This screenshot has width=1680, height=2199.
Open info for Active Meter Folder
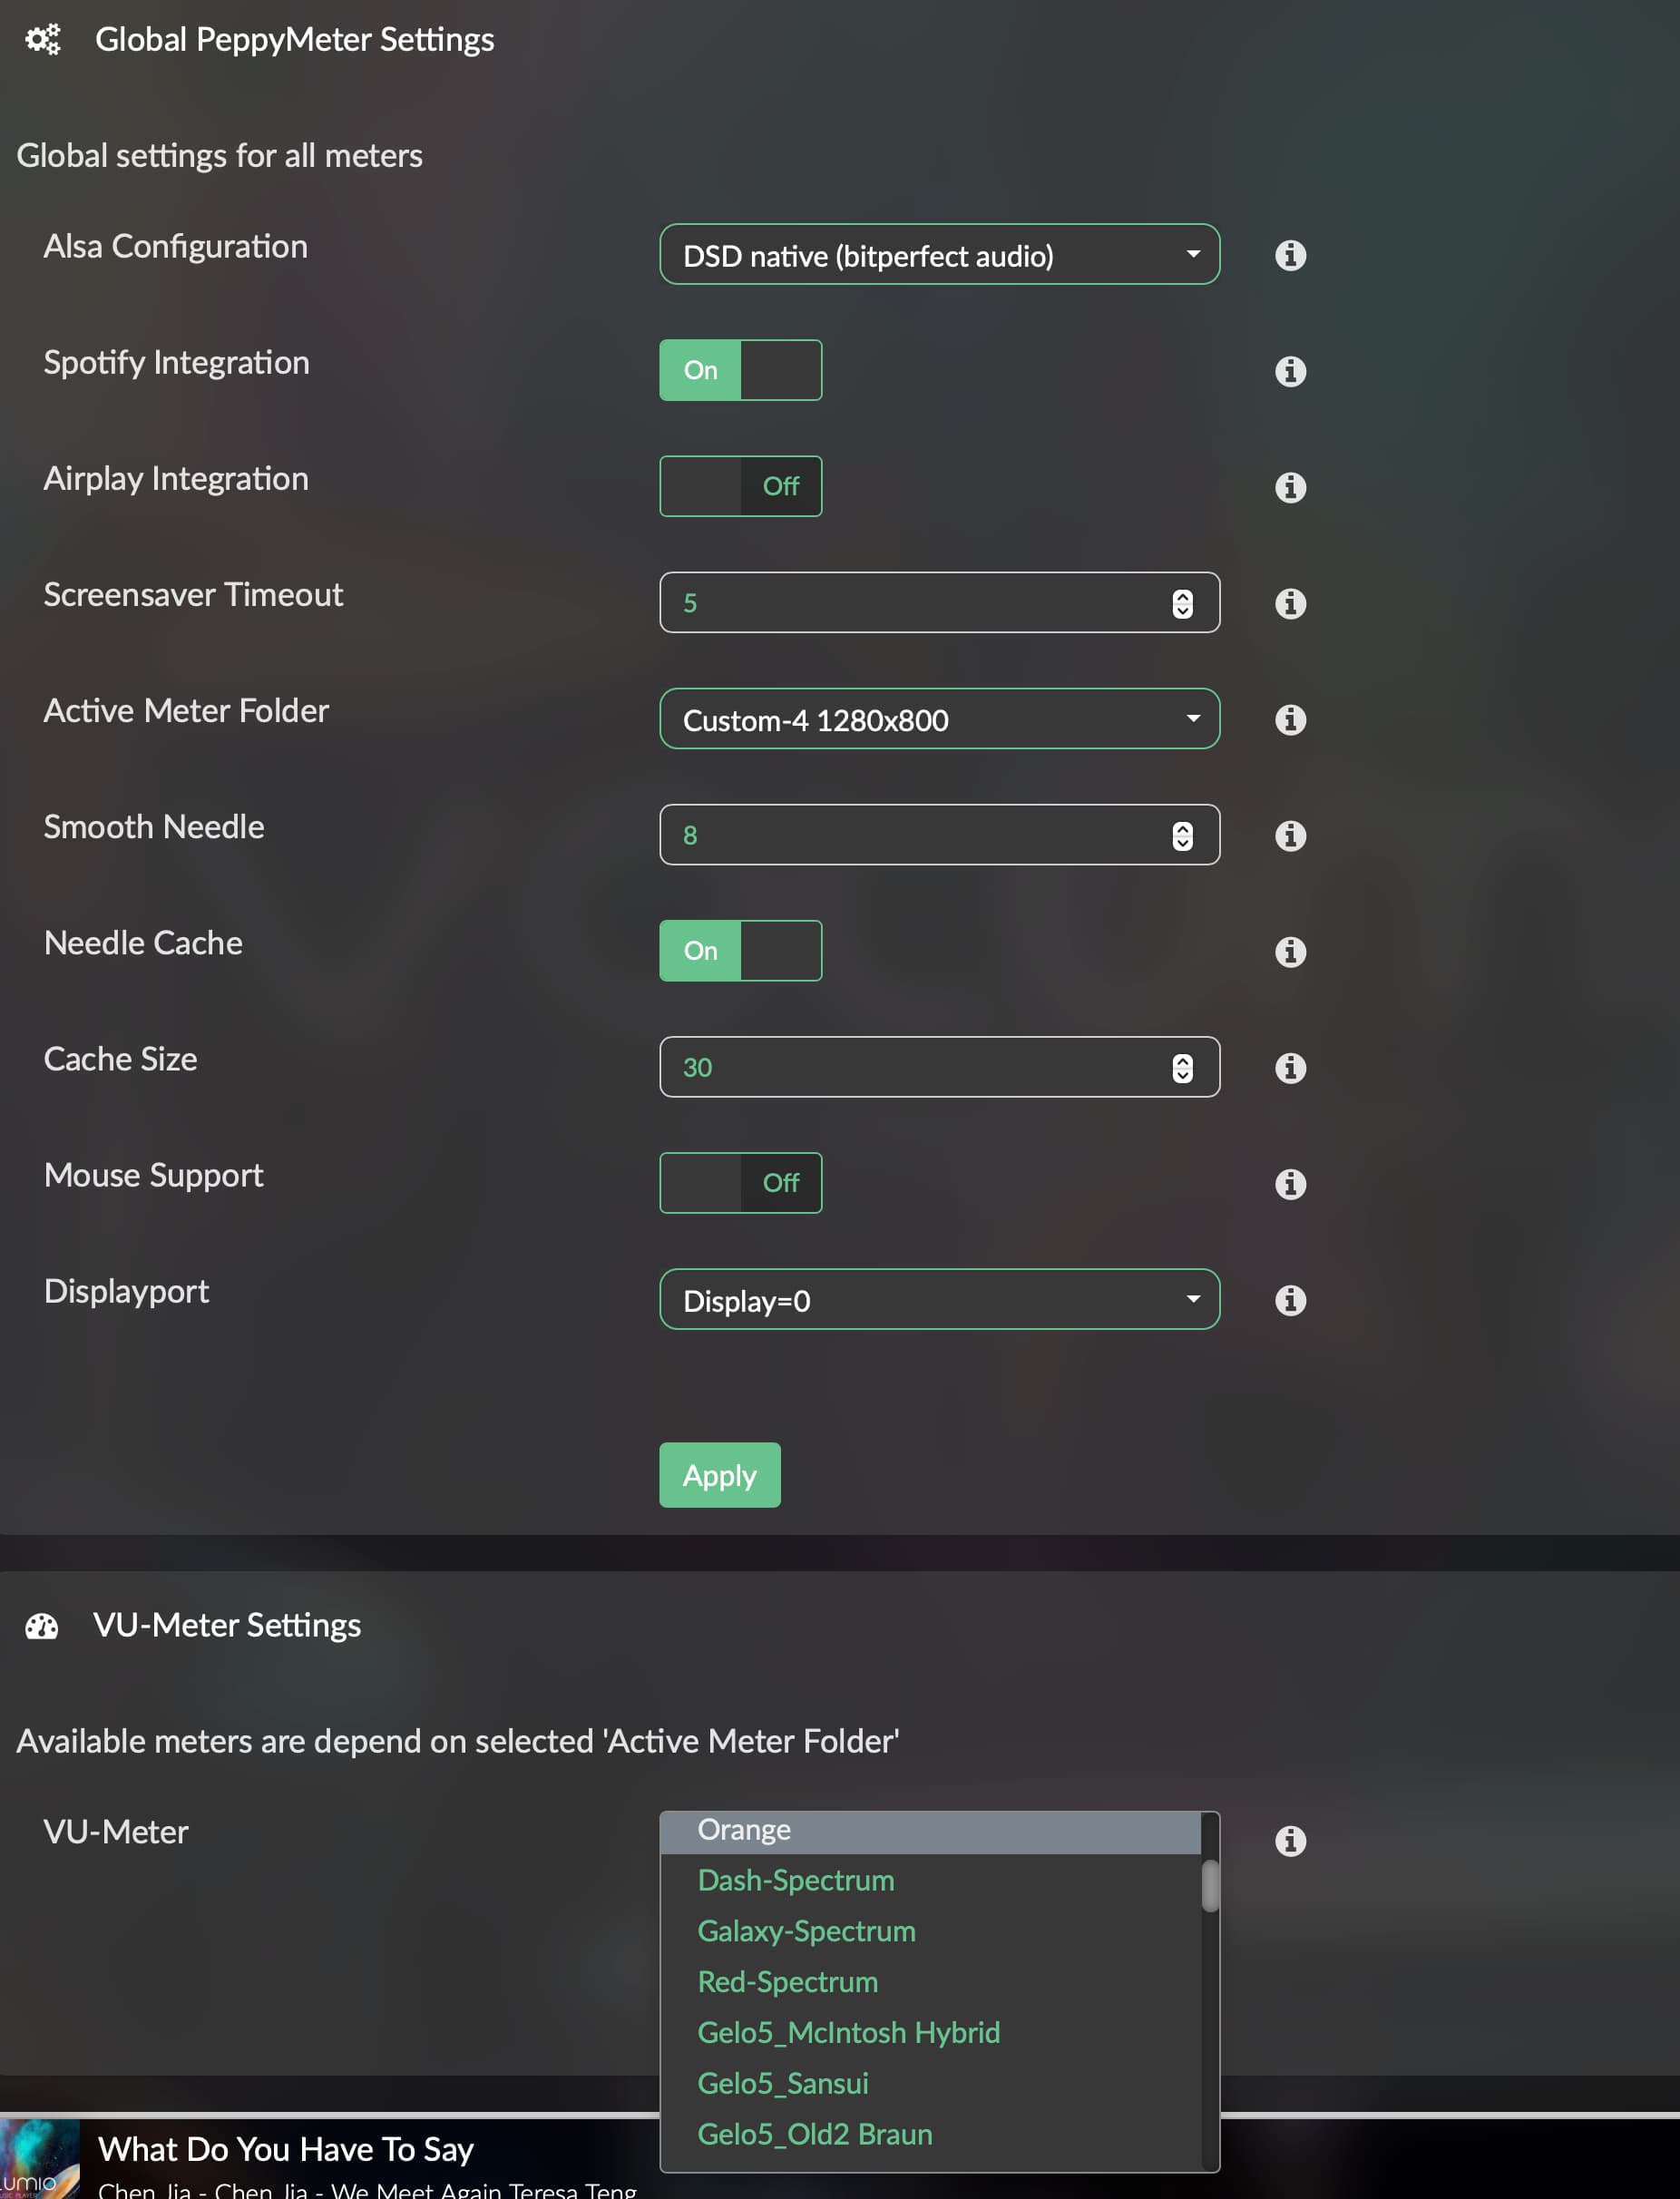click(x=1290, y=719)
